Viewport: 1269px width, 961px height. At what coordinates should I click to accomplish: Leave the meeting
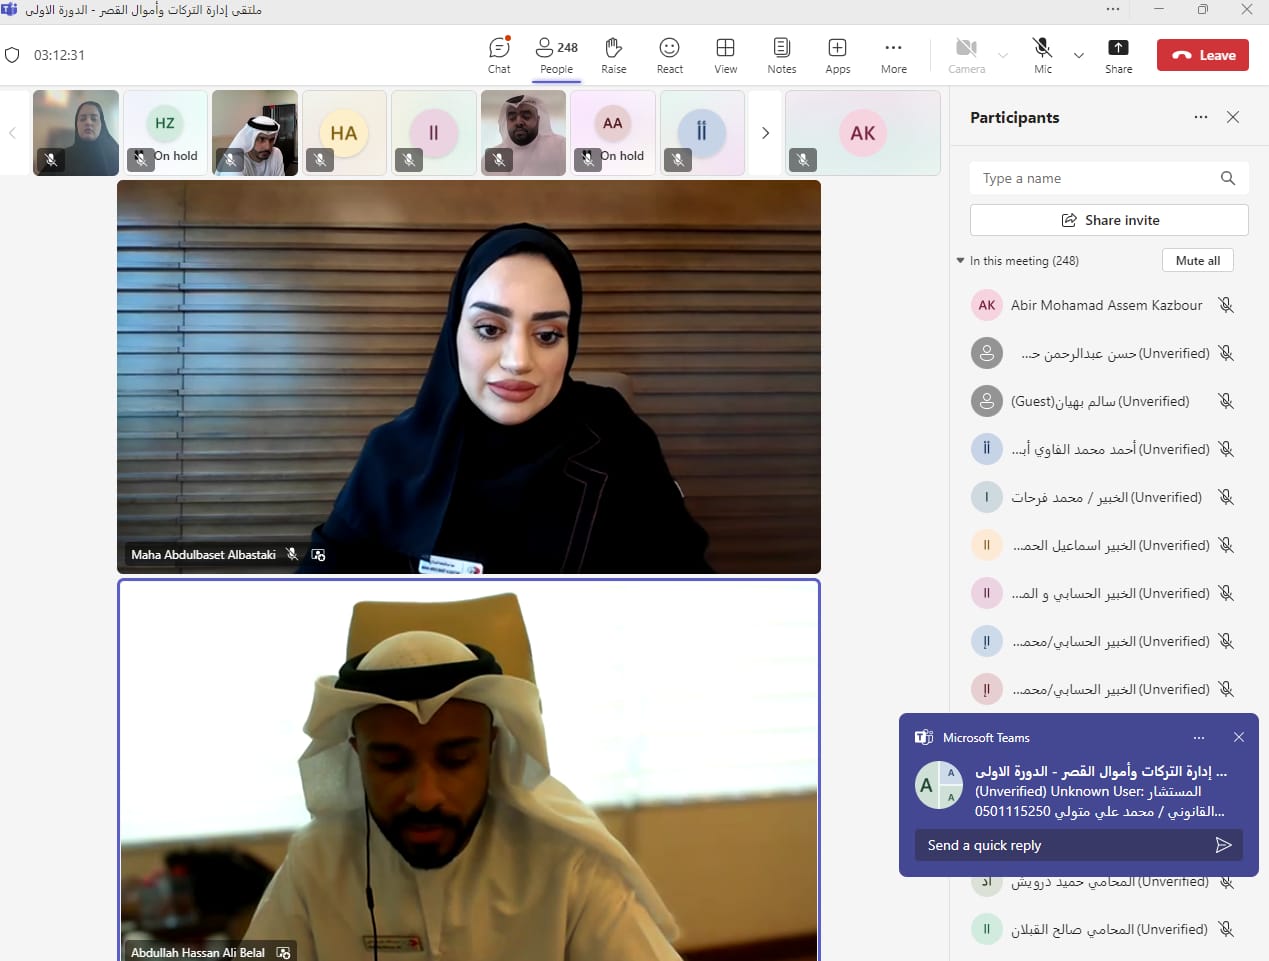(x=1202, y=55)
